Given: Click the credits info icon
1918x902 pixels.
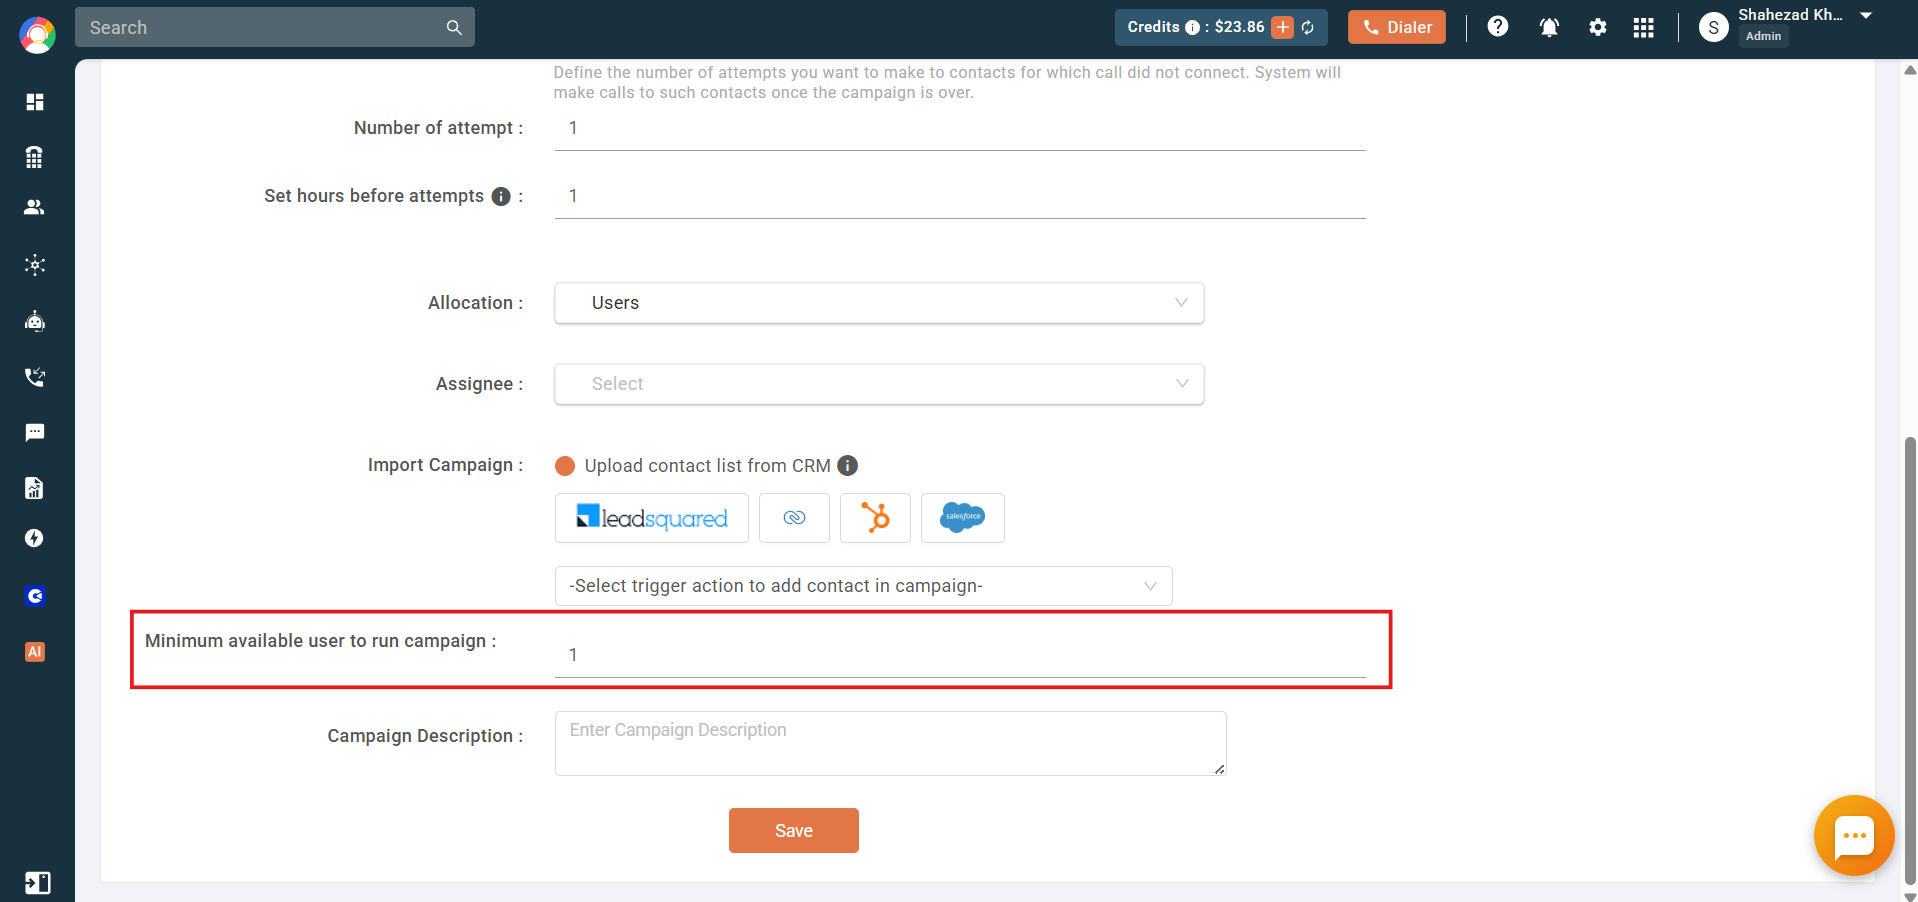Looking at the screenshot, I should click(1192, 28).
